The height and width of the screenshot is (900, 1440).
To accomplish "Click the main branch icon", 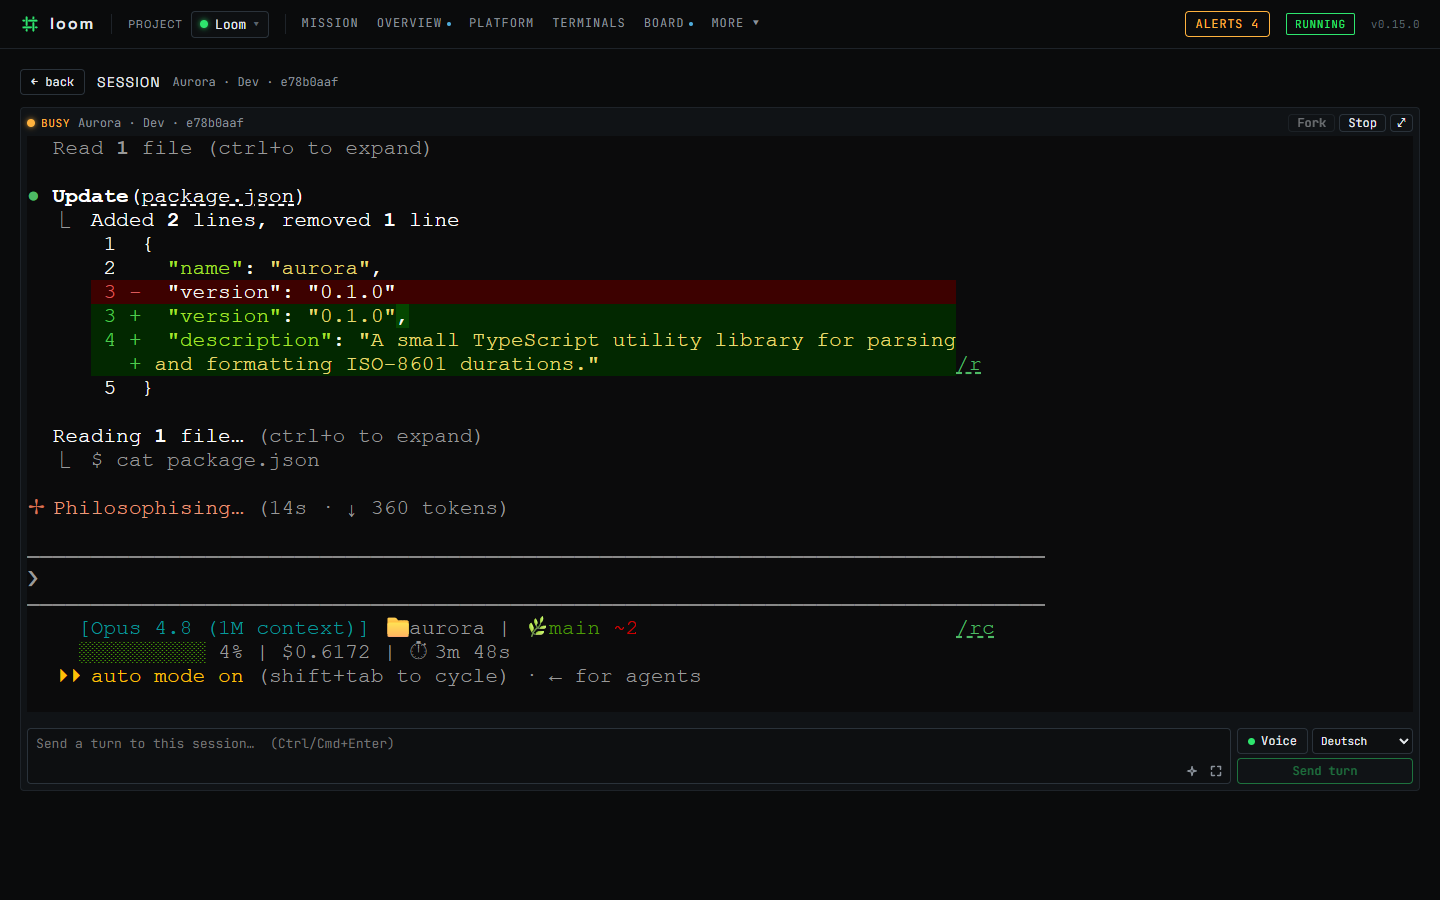I will pos(537,627).
